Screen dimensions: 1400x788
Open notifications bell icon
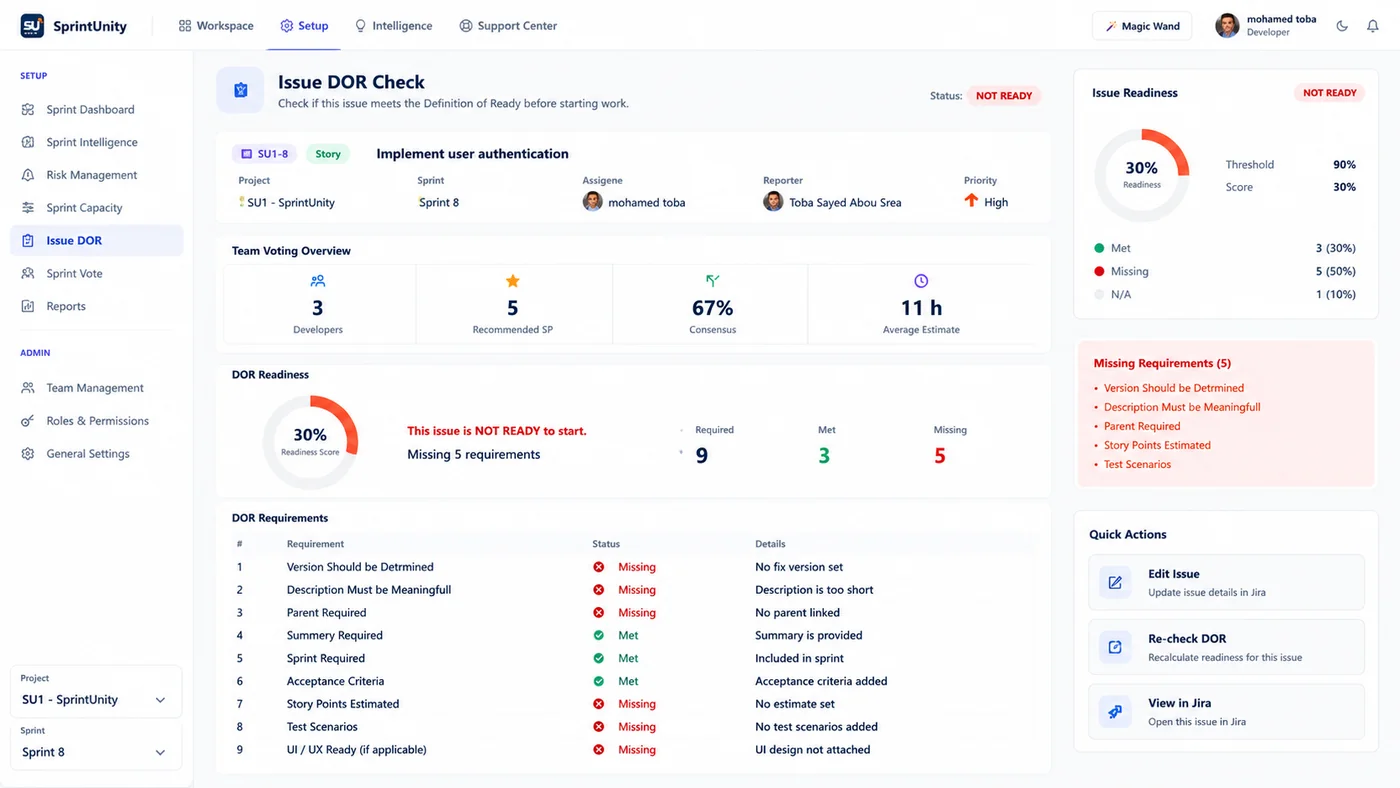[1372, 26]
